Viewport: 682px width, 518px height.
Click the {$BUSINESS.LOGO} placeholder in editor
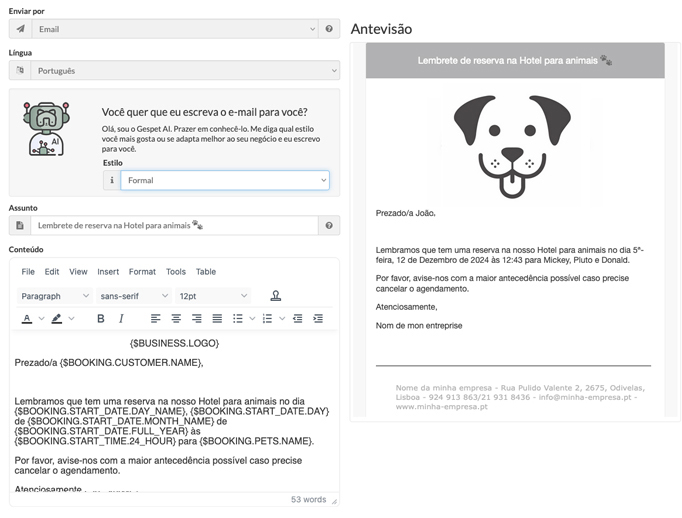[x=174, y=343]
